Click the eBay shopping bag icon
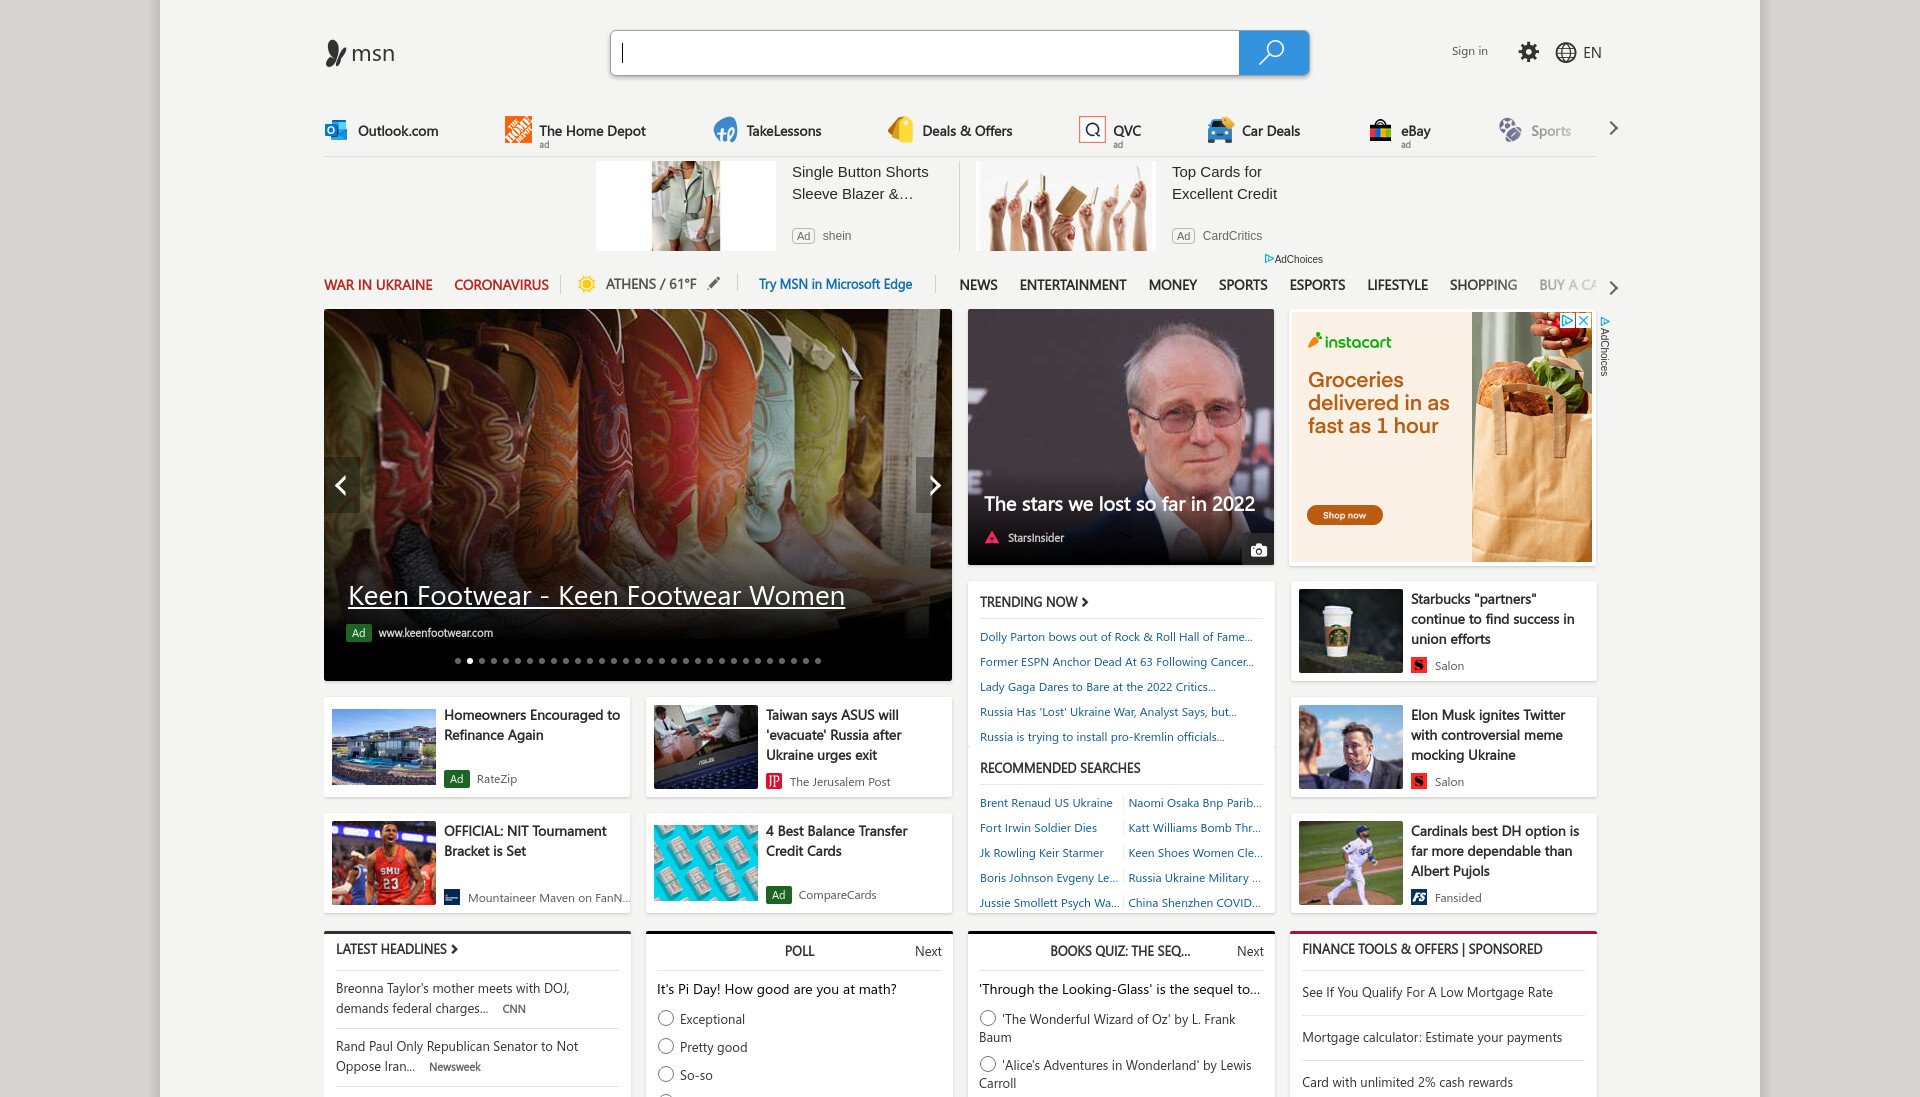The image size is (1920, 1097). pos(1380,130)
